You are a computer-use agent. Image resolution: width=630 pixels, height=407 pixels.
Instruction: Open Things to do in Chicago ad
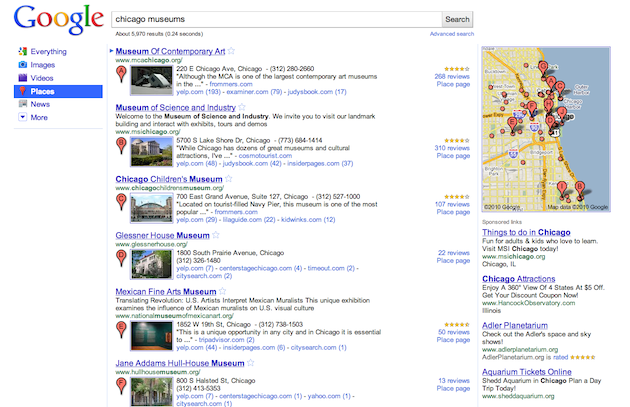tap(526, 232)
